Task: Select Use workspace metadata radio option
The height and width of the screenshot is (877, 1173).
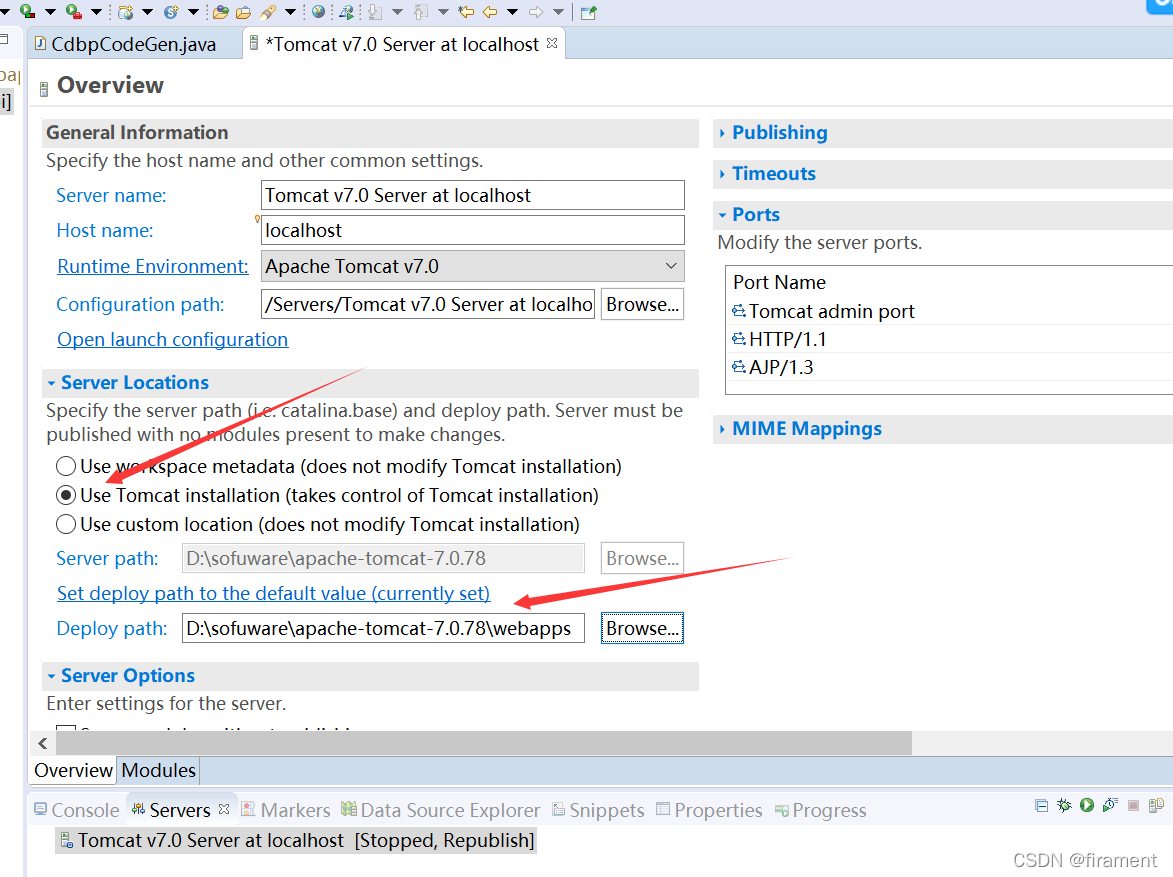Action: coord(66,466)
